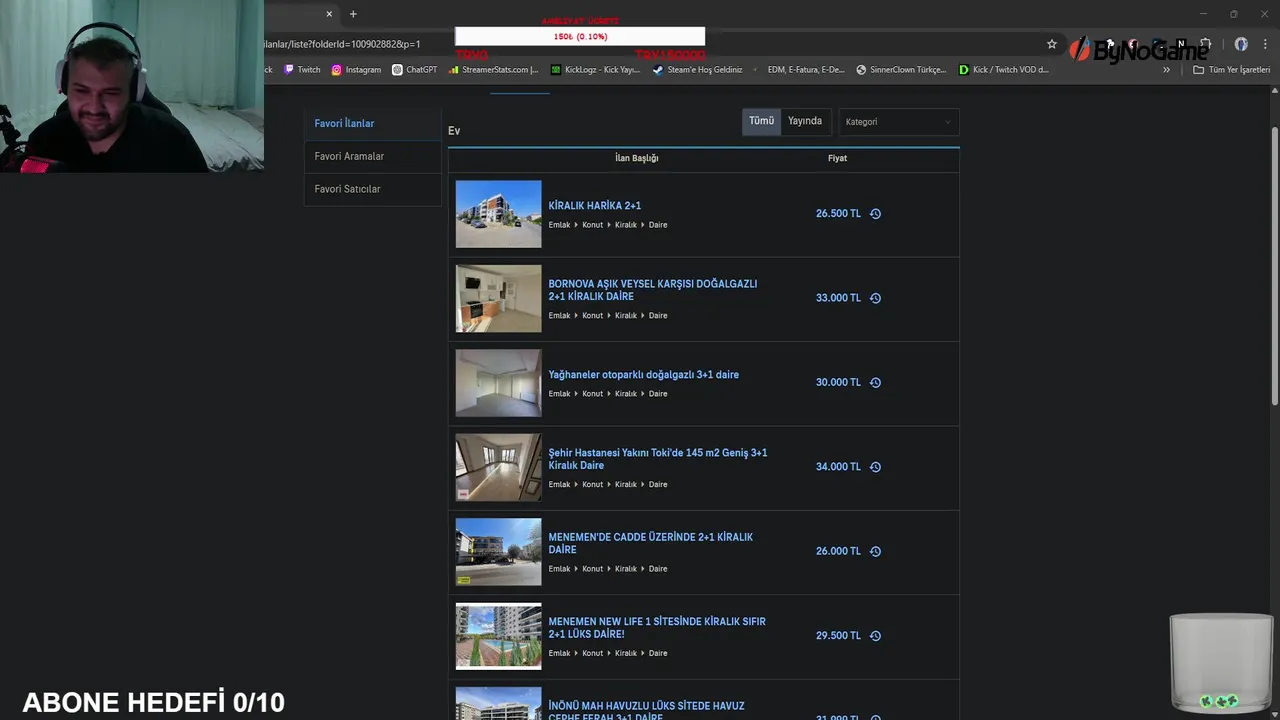Click thumbnail of Yağhaneler otoparklı listing

498,382
